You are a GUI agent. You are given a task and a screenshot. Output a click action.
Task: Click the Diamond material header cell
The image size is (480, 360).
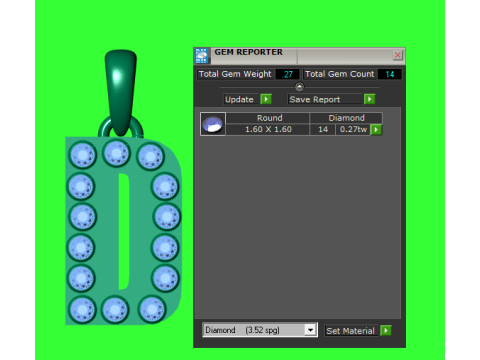click(x=346, y=118)
